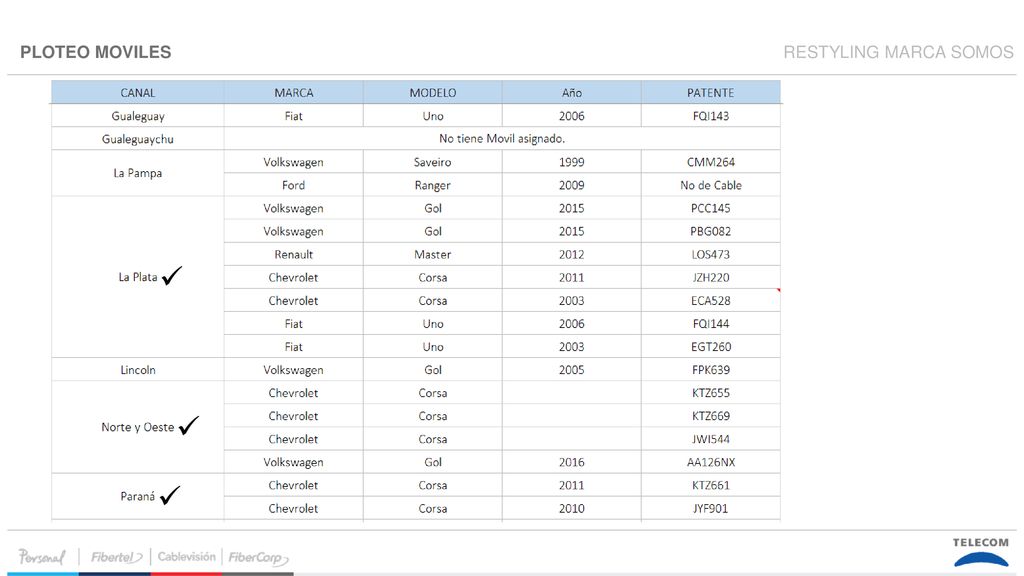Click the MARCA column header
Image resolution: width=1024 pixels, height=576 pixels.
tap(293, 93)
